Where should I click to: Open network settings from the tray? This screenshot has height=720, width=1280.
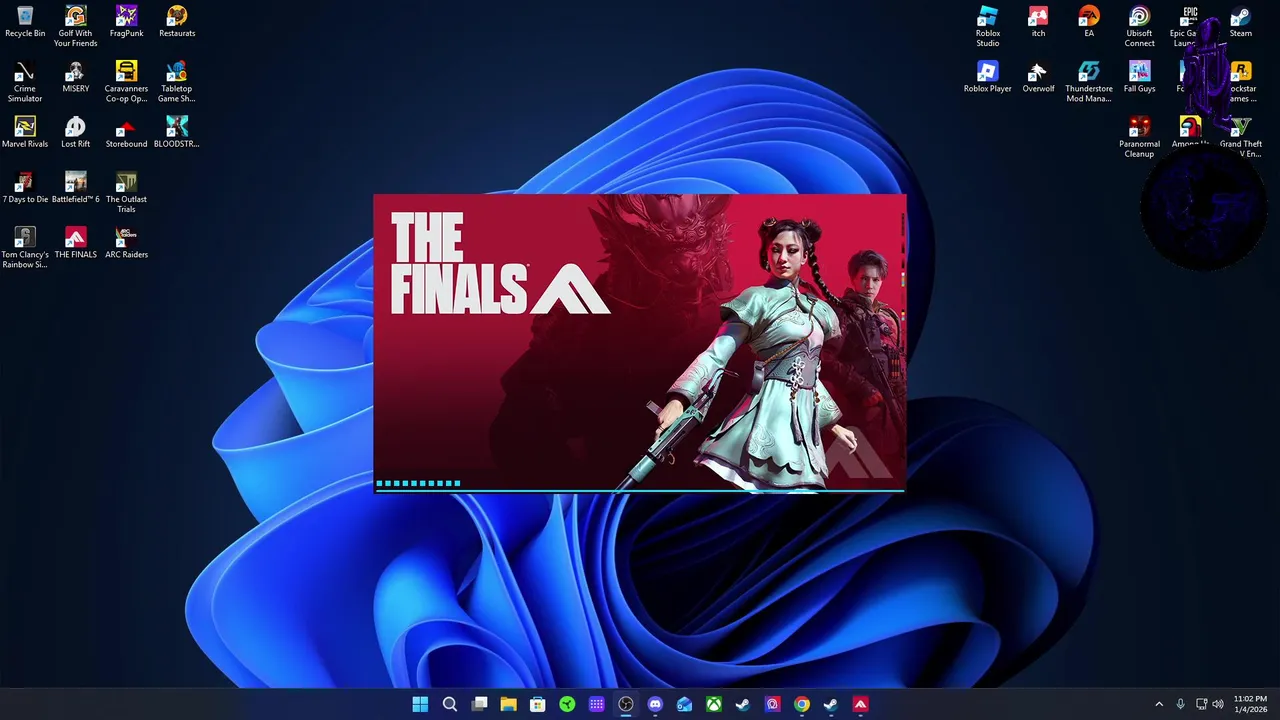1201,704
